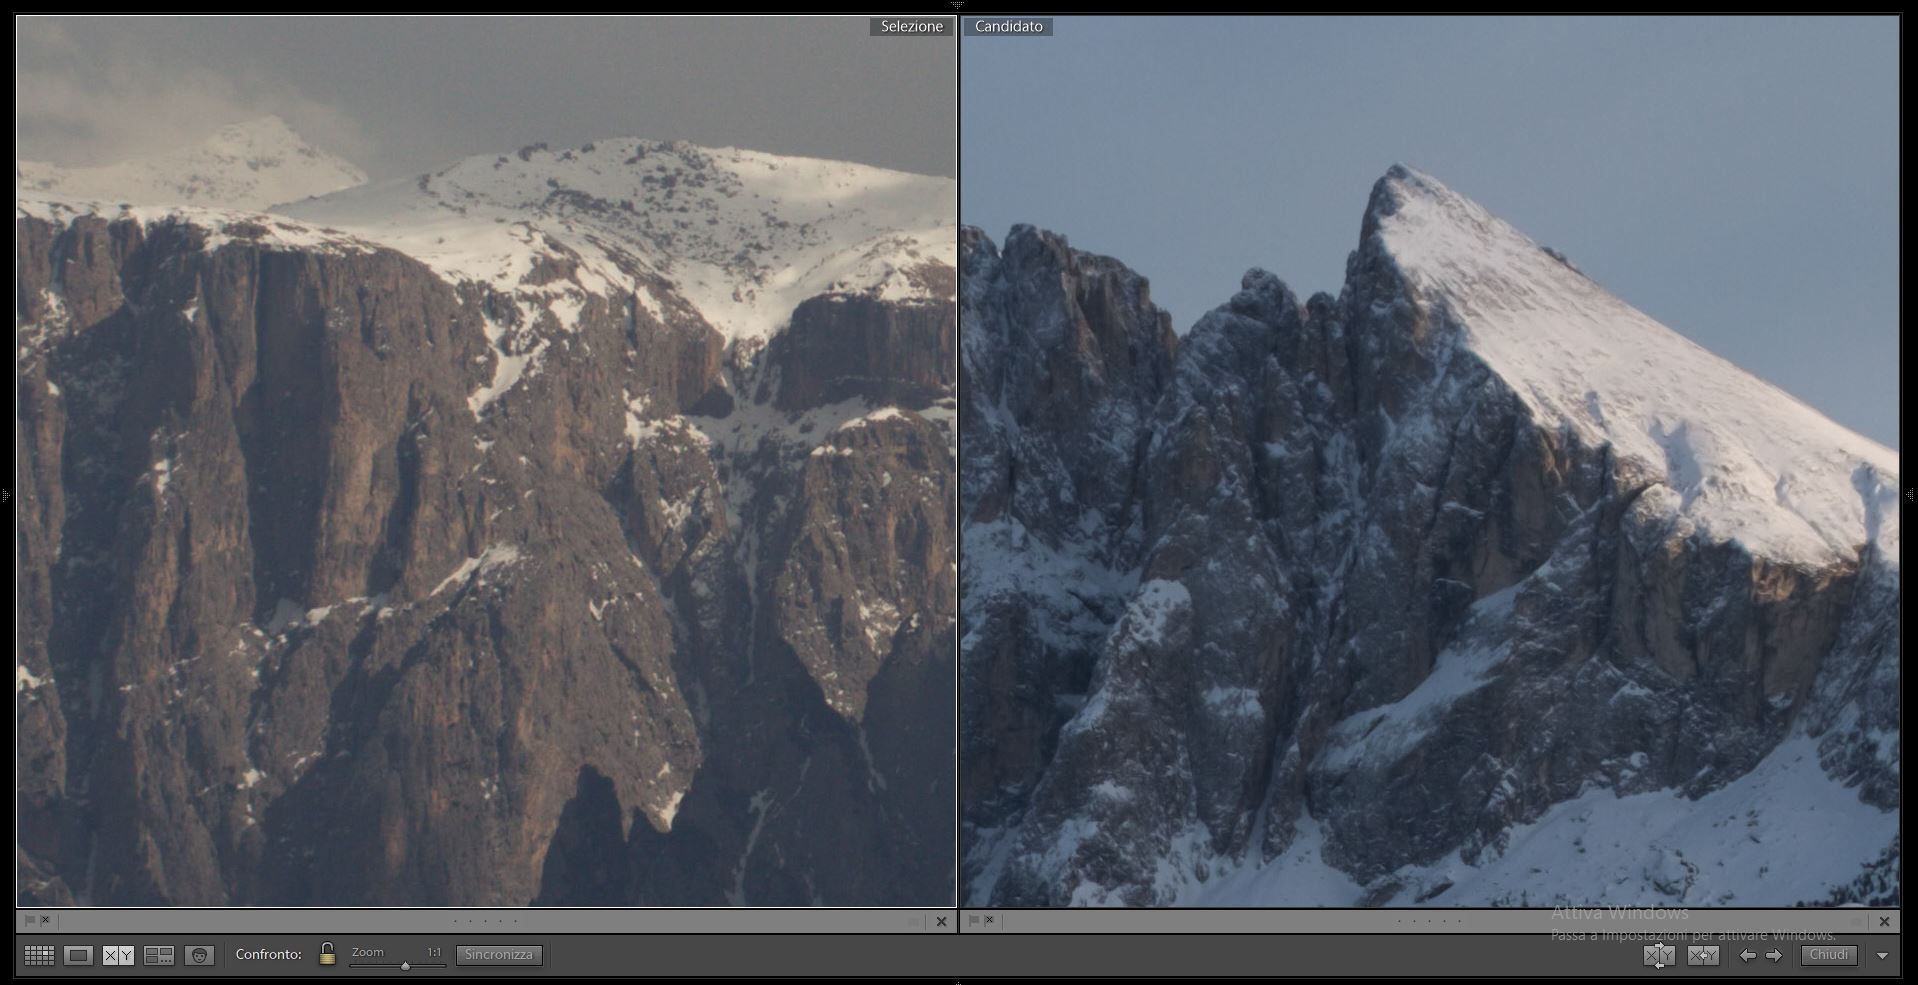Select next photo with right arrow
The image size is (1918, 985).
[x=1774, y=955]
